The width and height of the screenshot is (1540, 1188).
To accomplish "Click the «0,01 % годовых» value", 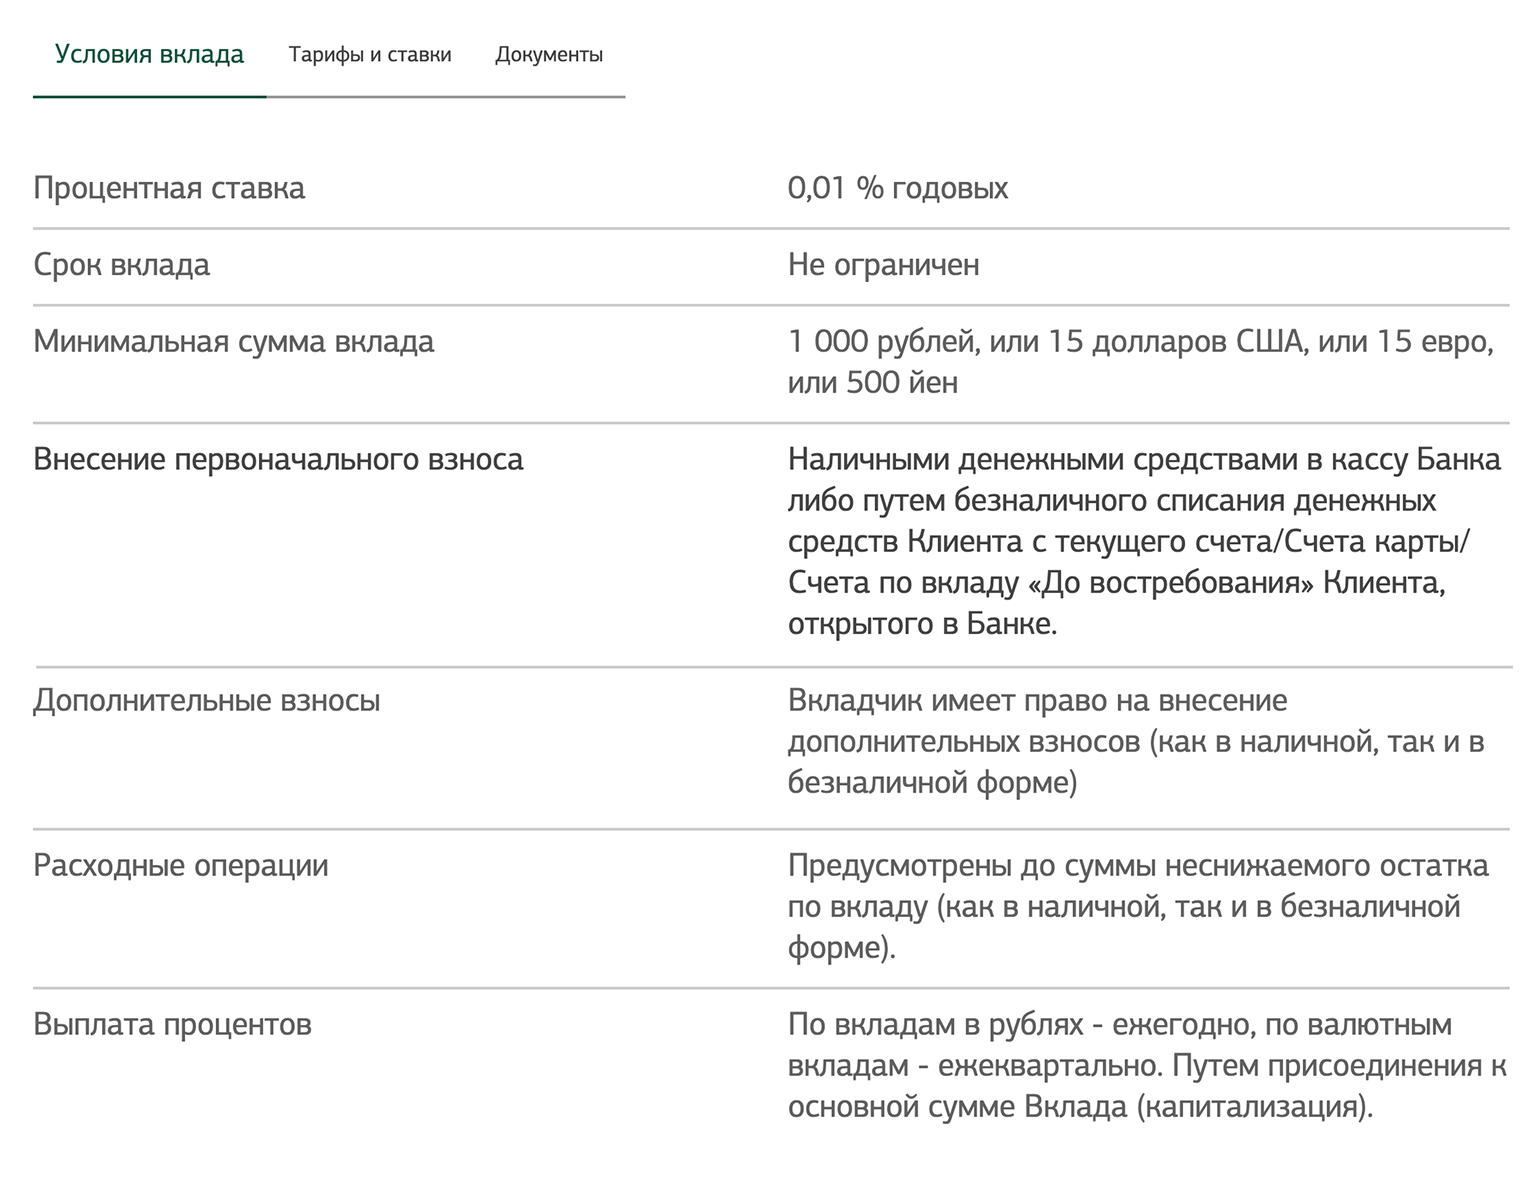I will [898, 186].
